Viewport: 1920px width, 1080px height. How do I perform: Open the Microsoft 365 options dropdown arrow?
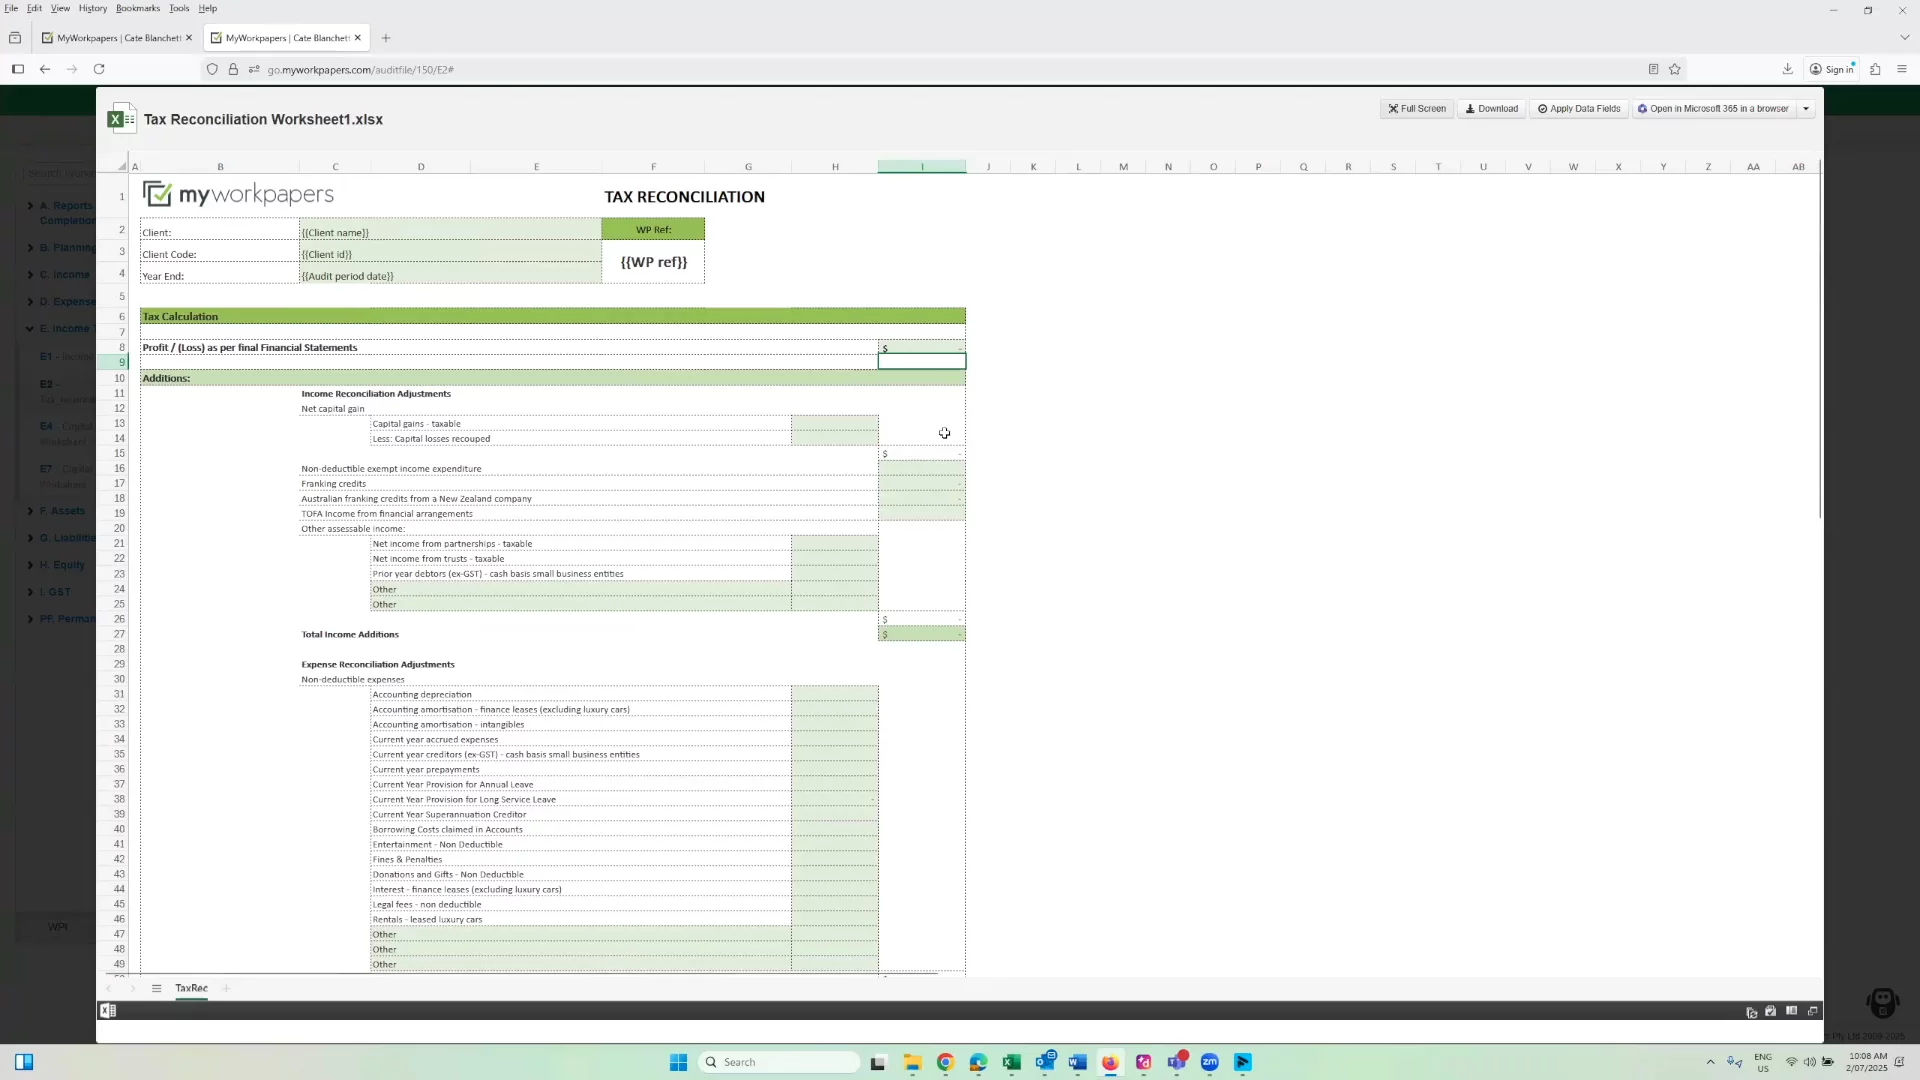(x=1806, y=109)
